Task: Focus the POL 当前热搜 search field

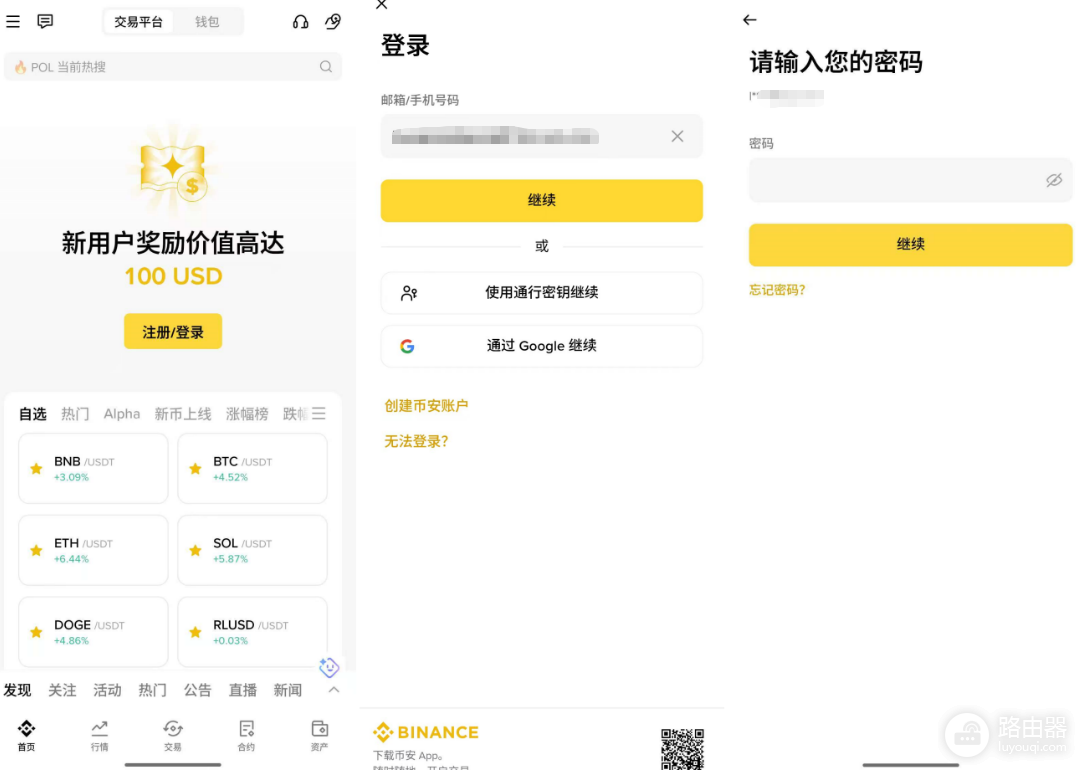Action: pos(173,66)
